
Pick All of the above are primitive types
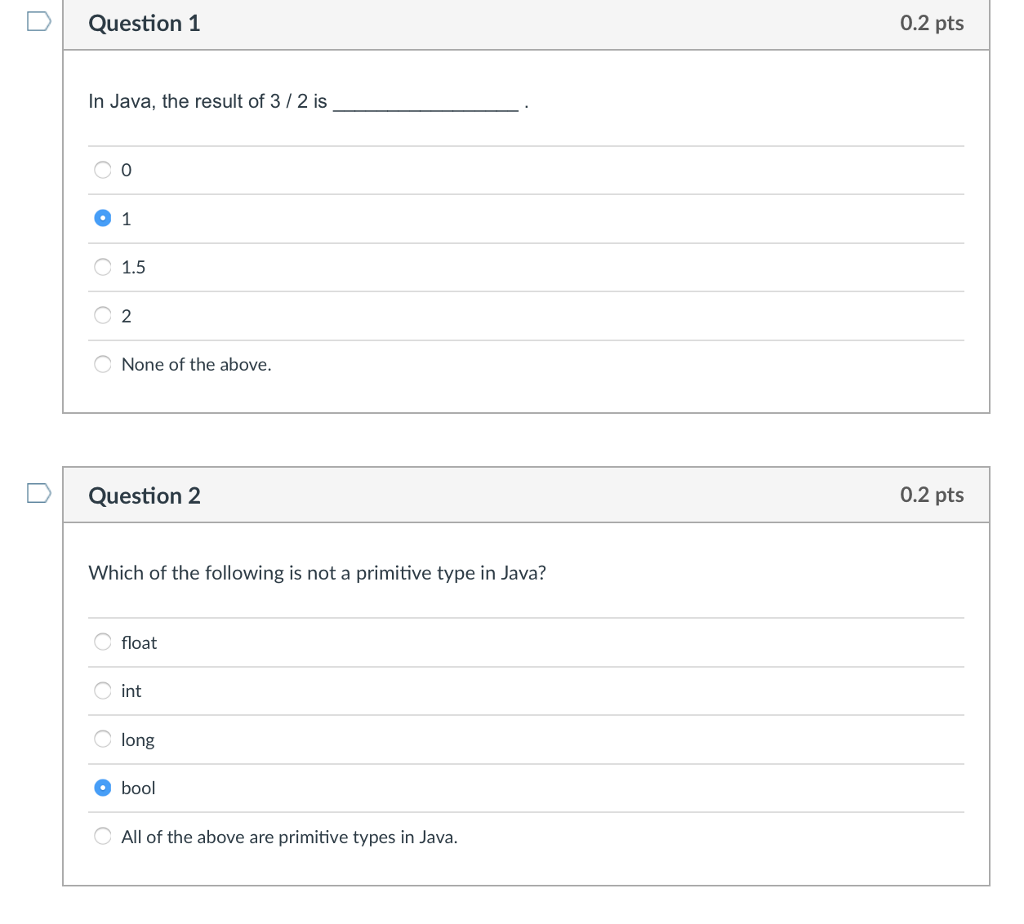[102, 835]
